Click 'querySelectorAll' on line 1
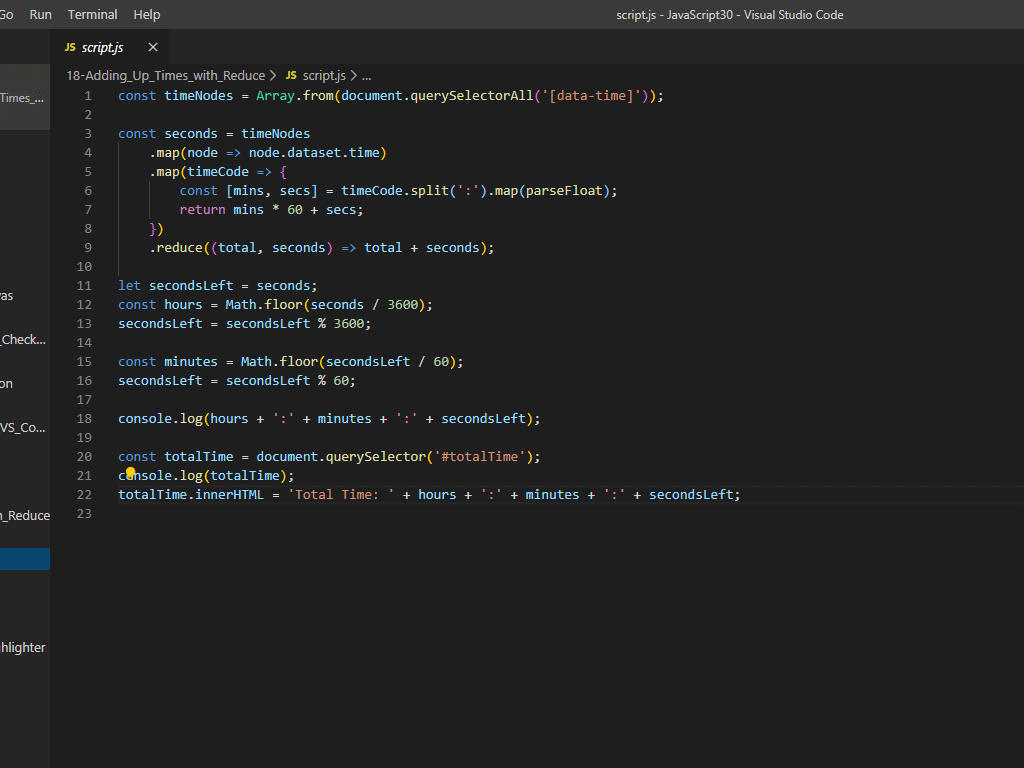This screenshot has height=768, width=1024. tap(472, 96)
